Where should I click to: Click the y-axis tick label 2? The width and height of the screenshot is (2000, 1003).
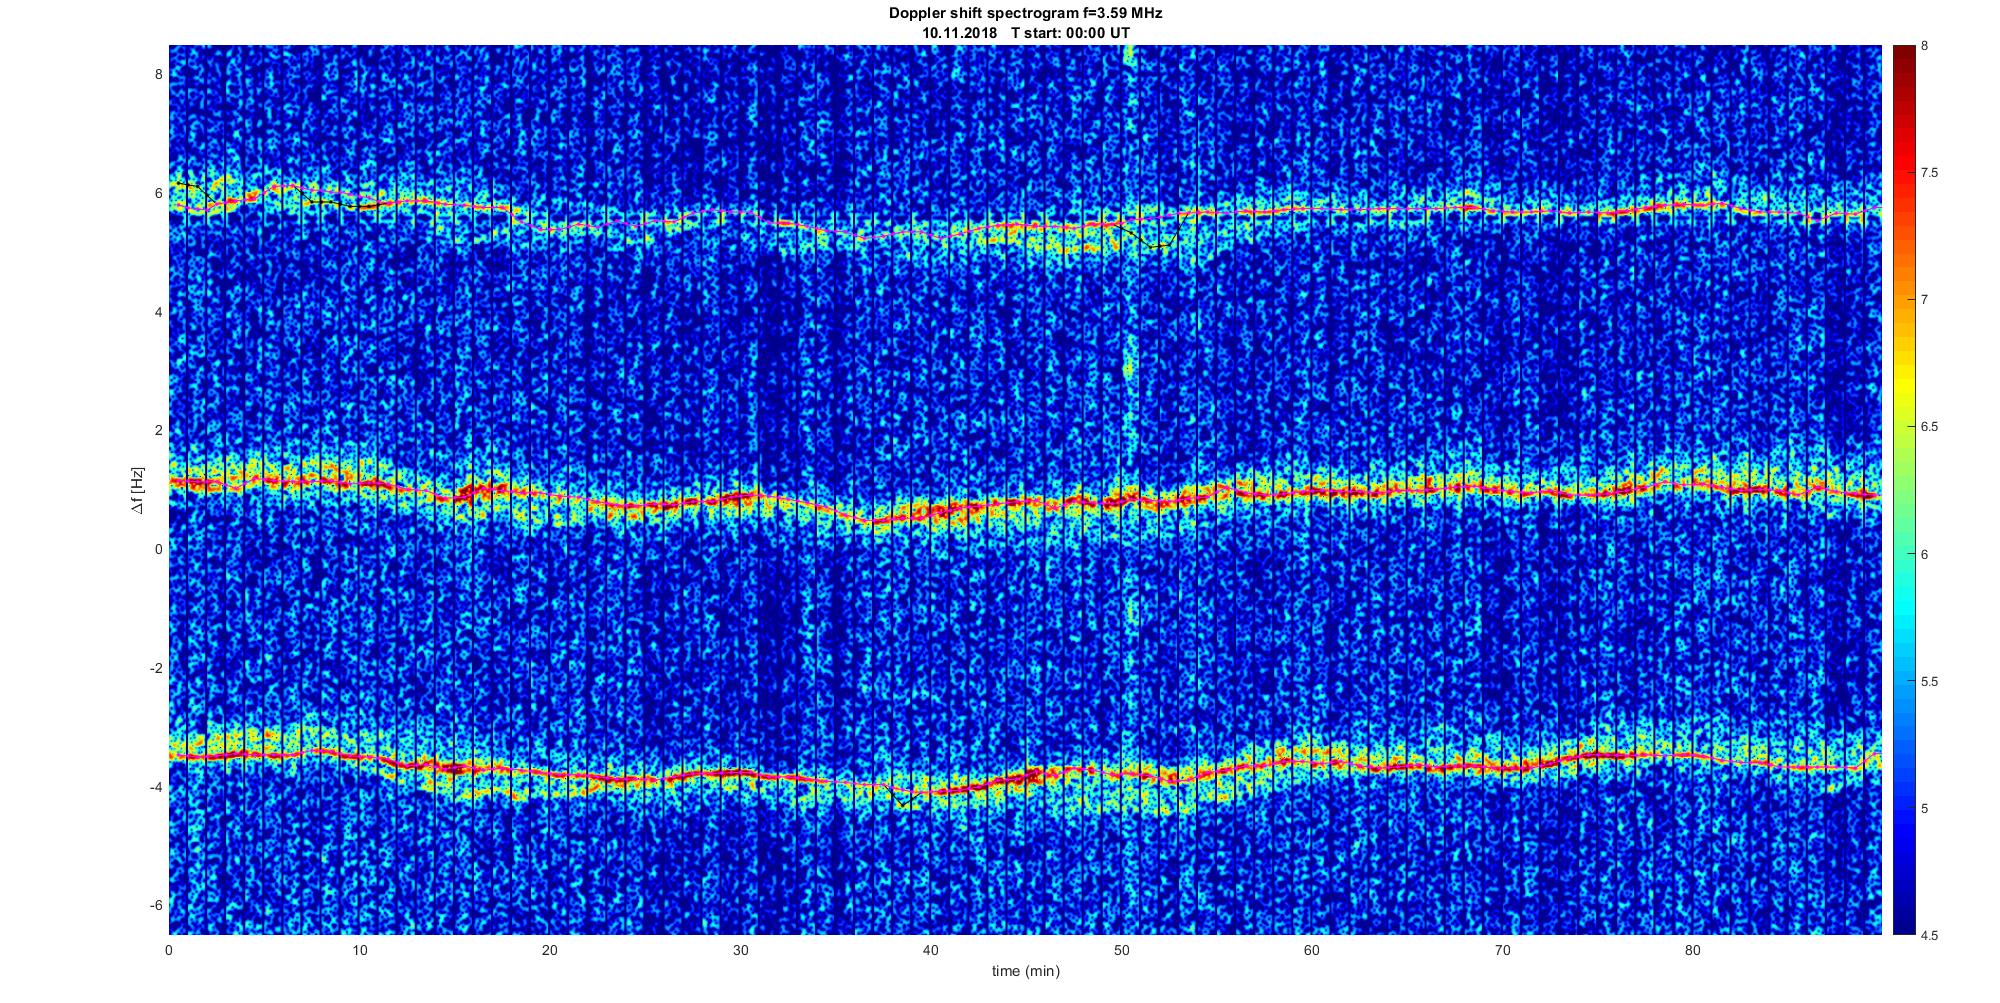point(157,430)
